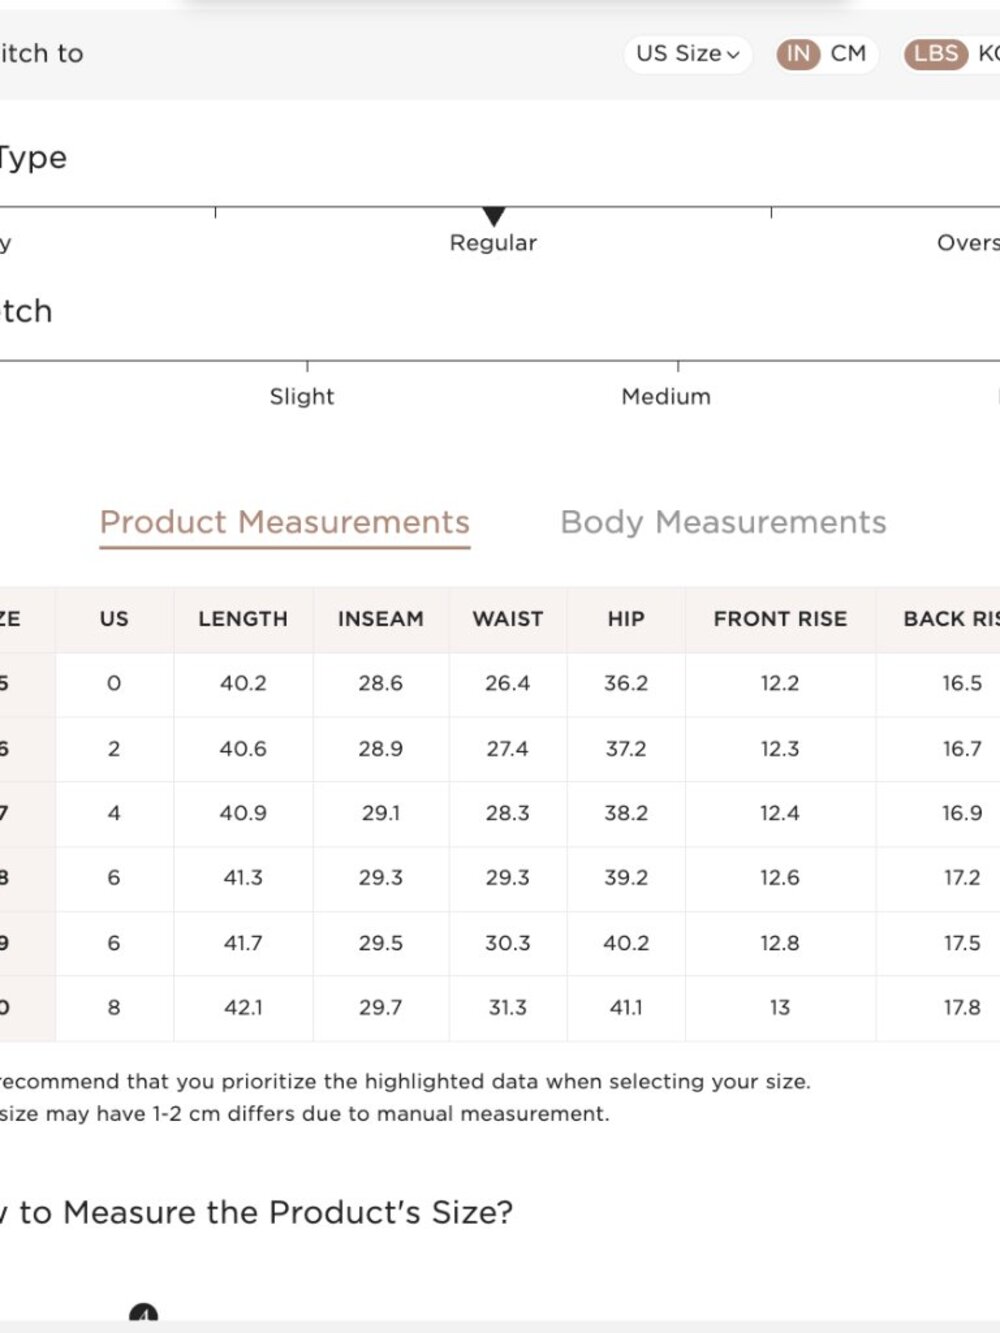
Task: Click the chevron beside US Size
Action: pos(733,55)
